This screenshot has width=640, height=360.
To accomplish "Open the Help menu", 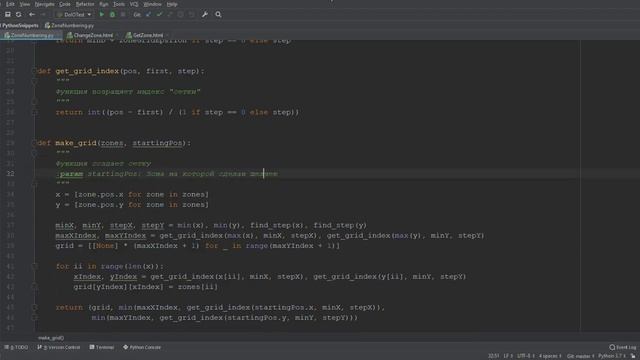I will click(172, 4).
